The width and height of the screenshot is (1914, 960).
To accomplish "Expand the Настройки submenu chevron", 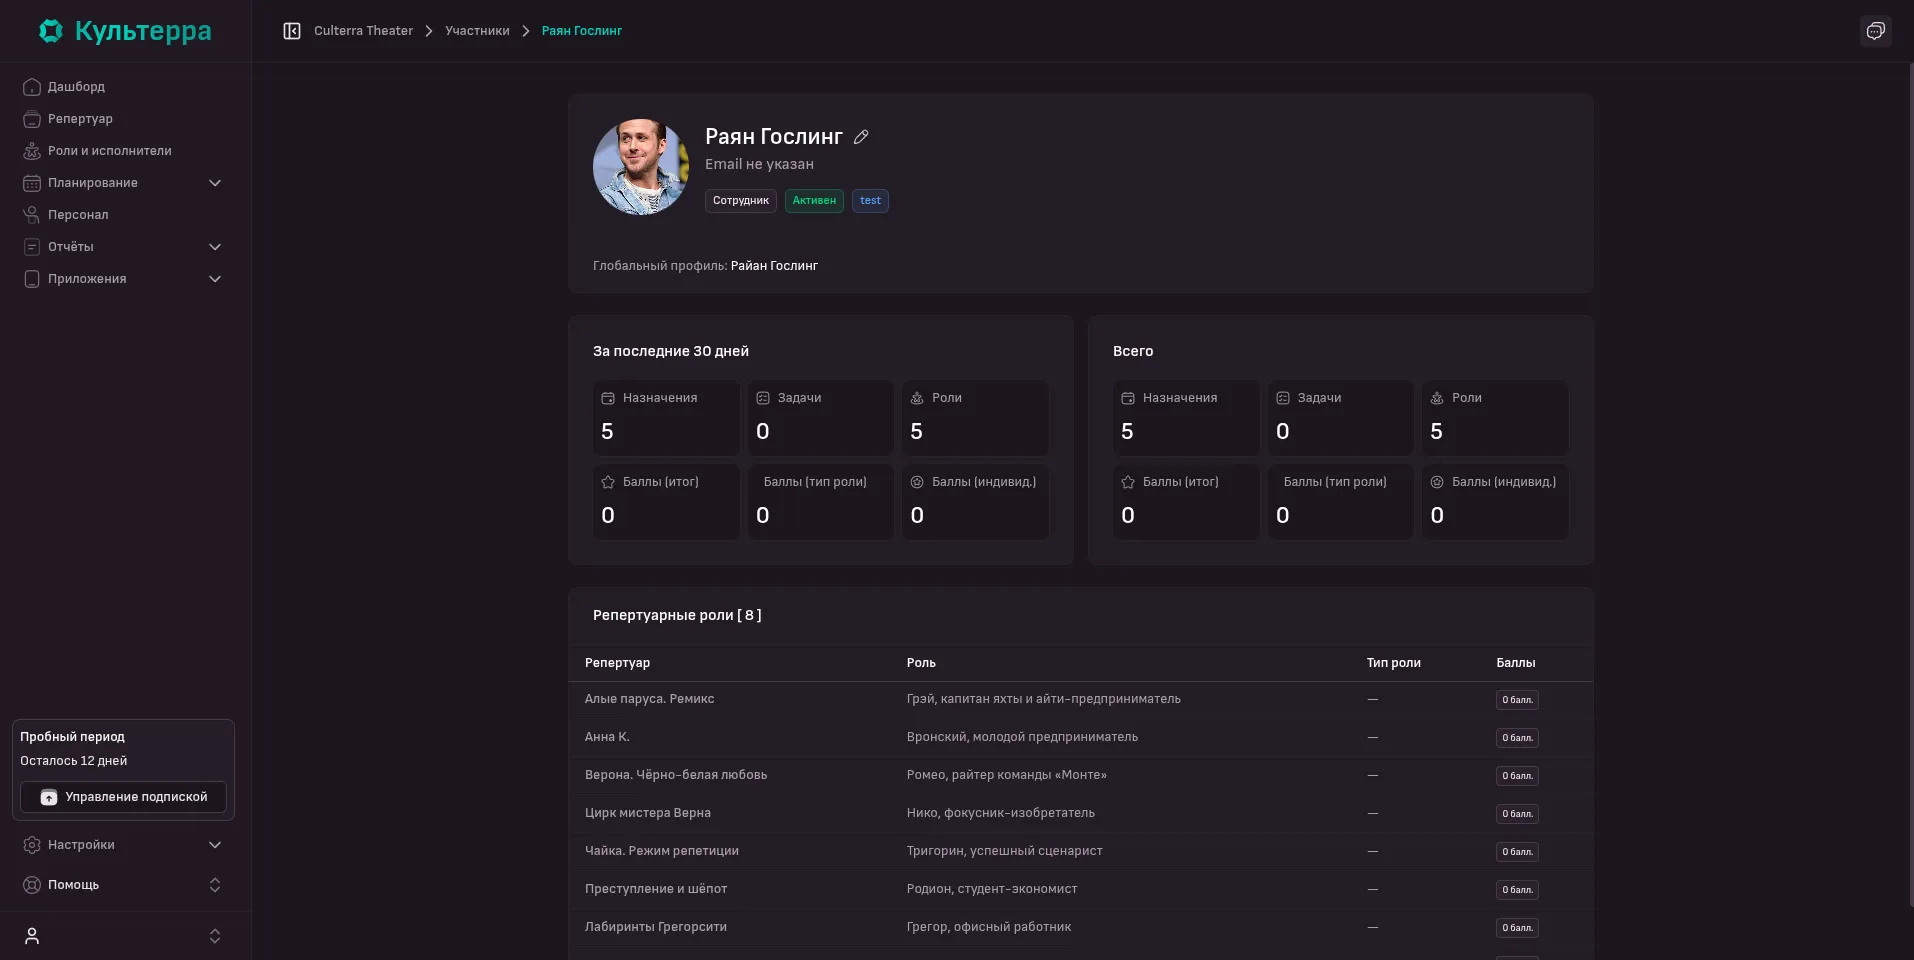I will [215, 845].
